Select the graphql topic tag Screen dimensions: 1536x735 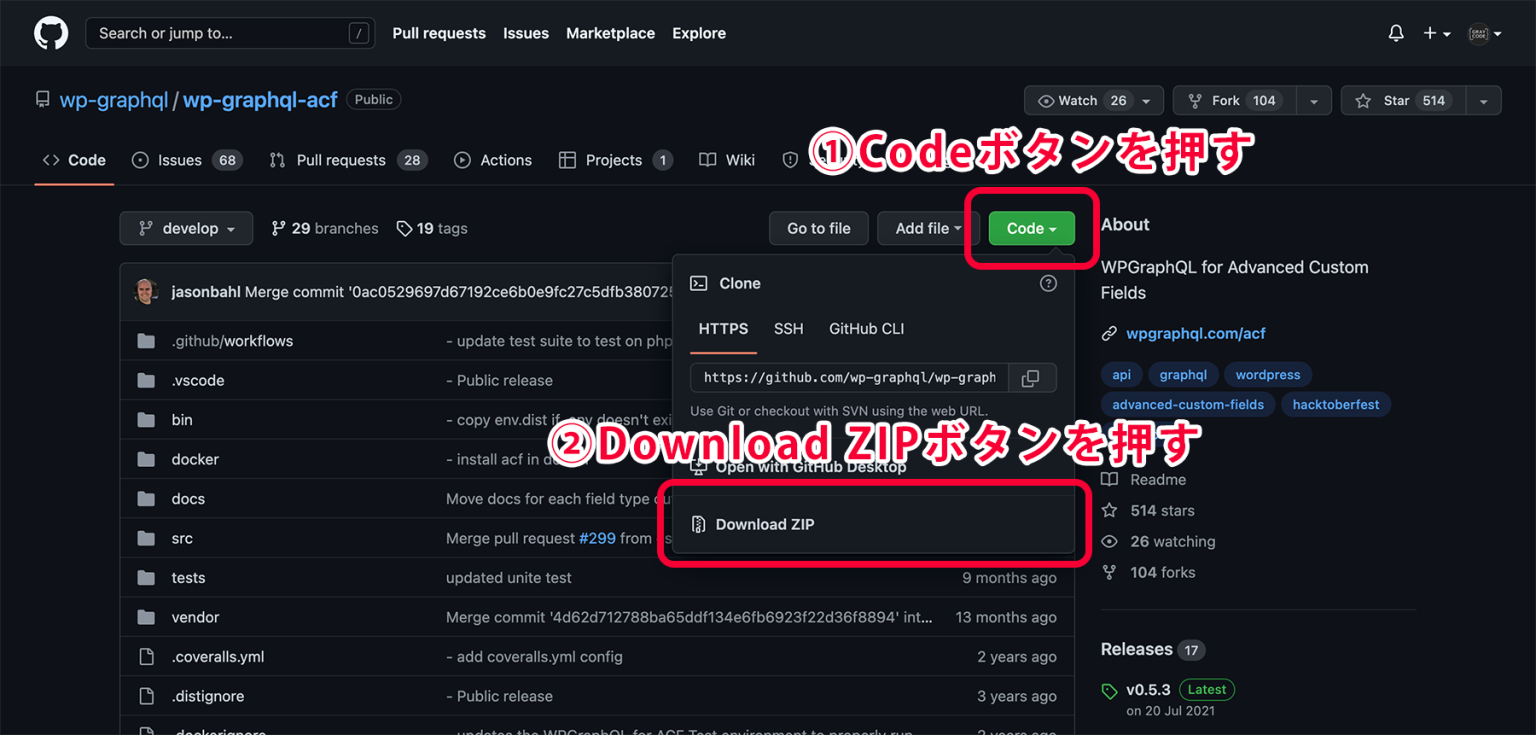click(1183, 375)
